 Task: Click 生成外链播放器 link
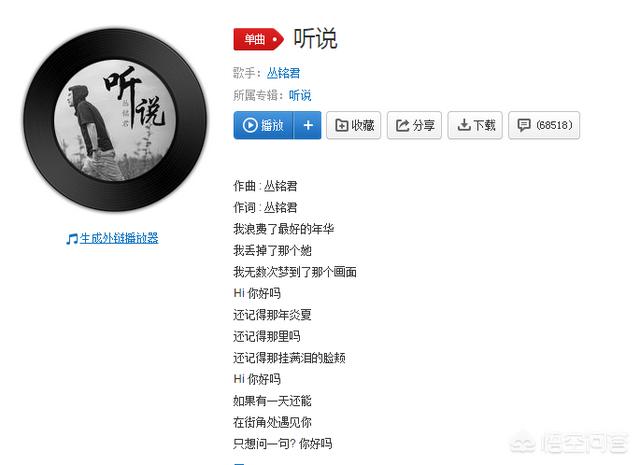tap(119, 238)
